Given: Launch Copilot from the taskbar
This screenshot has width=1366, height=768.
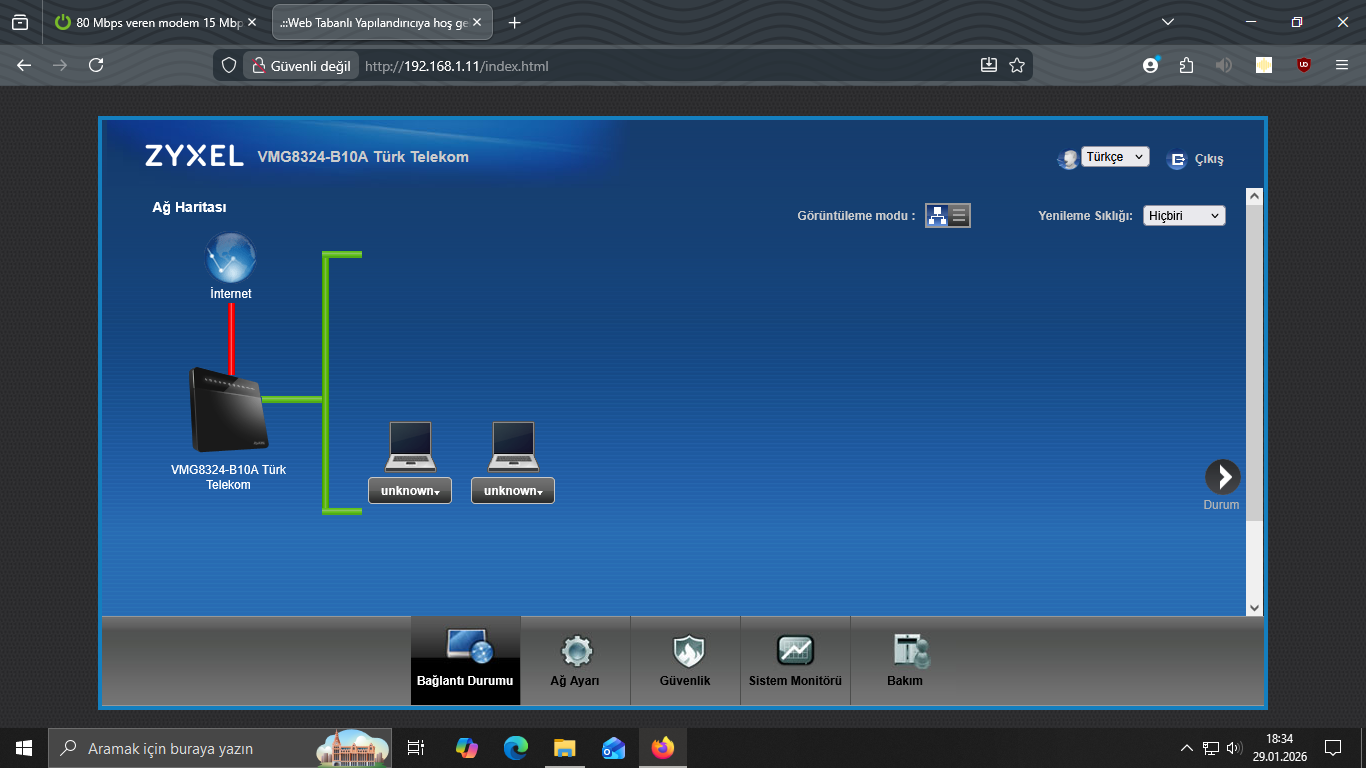Looking at the screenshot, I should [466, 748].
